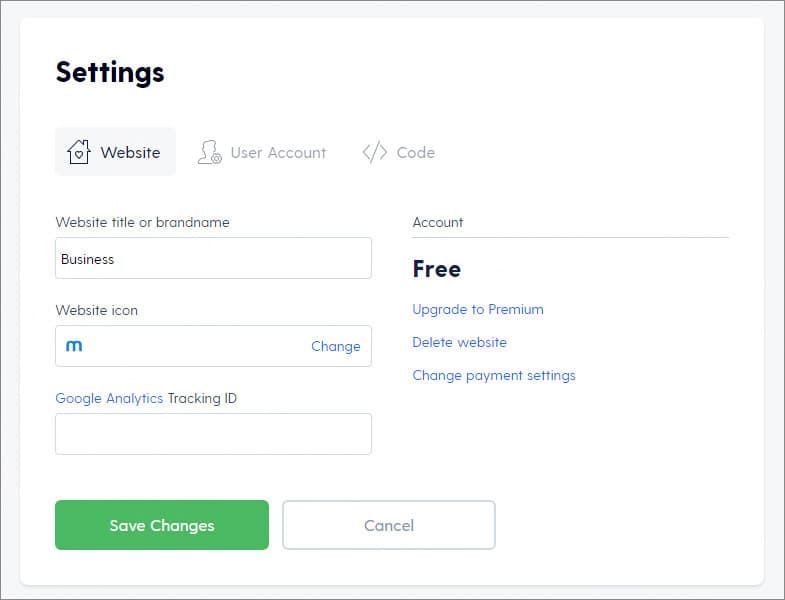Click the 'Website title or brandname' label
Image resolution: width=785 pixels, height=600 pixels.
pos(143,222)
